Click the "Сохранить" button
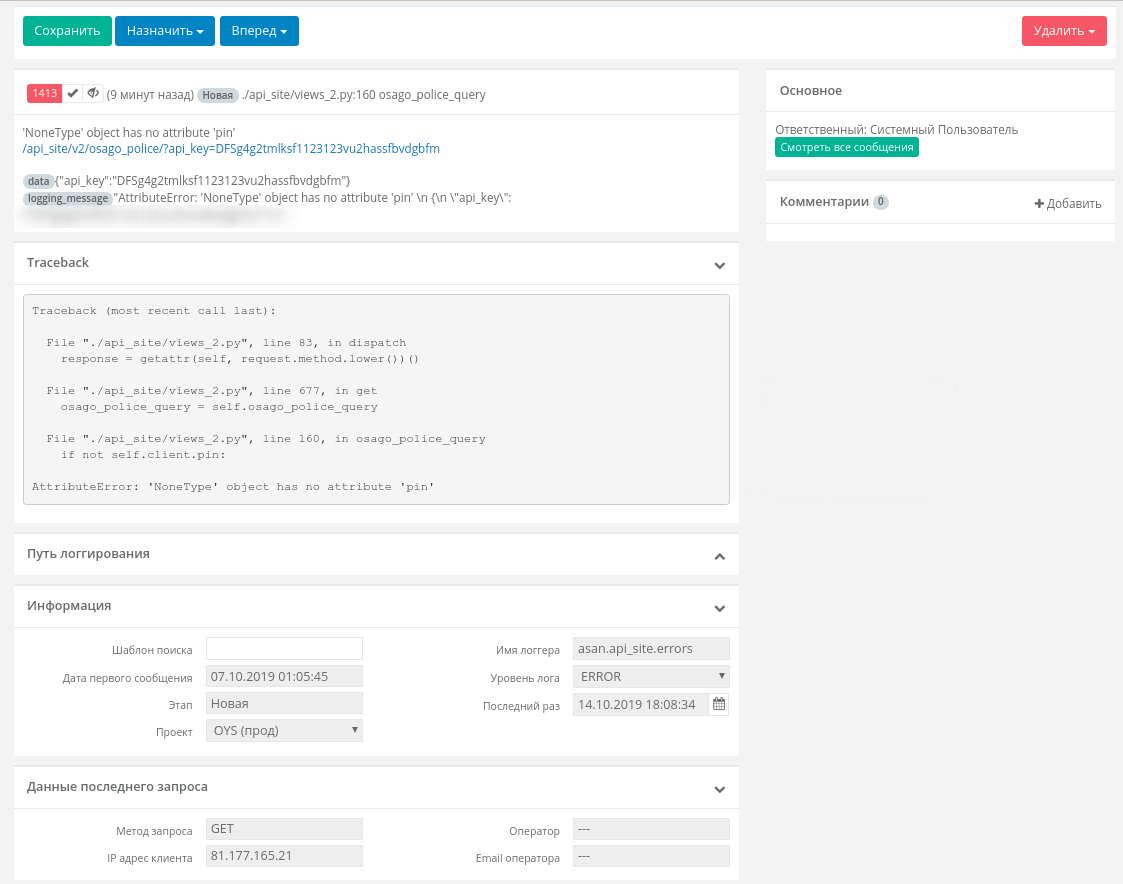This screenshot has height=884, width=1123. pyautogui.click(x=66, y=31)
